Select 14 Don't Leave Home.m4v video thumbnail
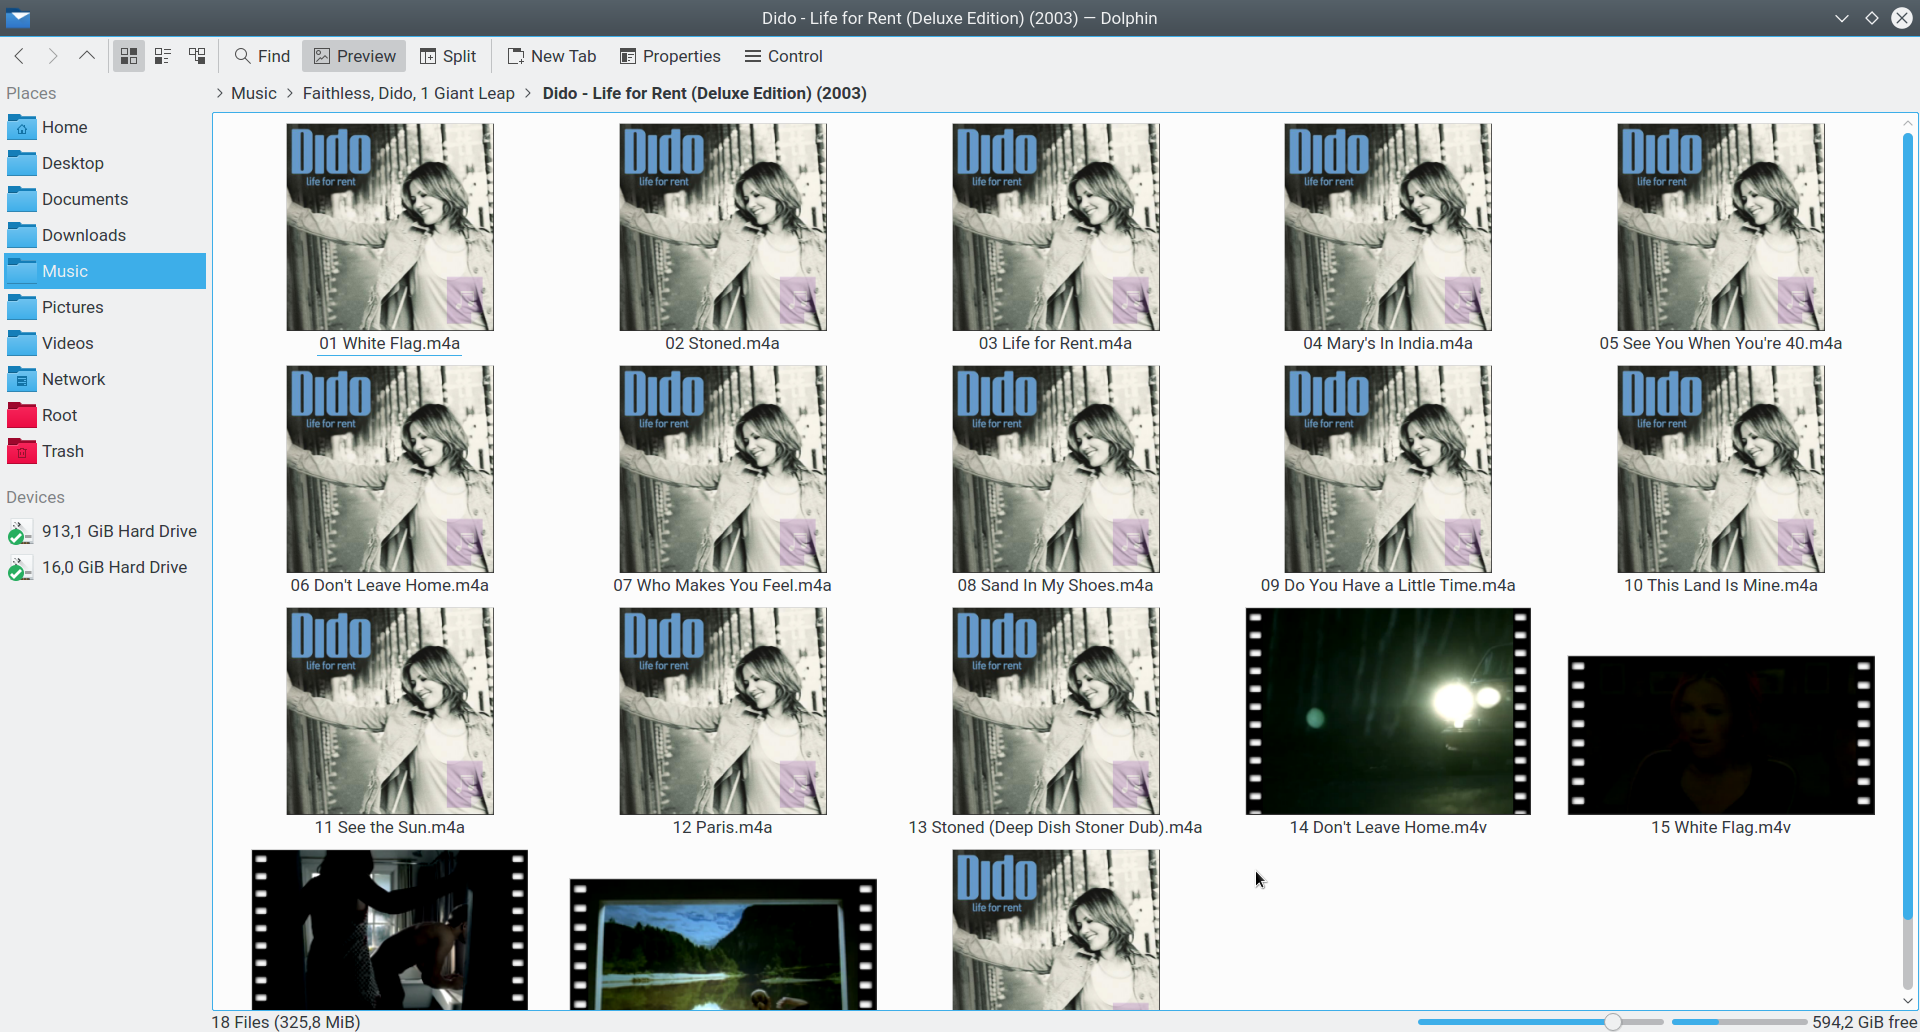This screenshot has width=1920, height=1032. click(x=1388, y=711)
